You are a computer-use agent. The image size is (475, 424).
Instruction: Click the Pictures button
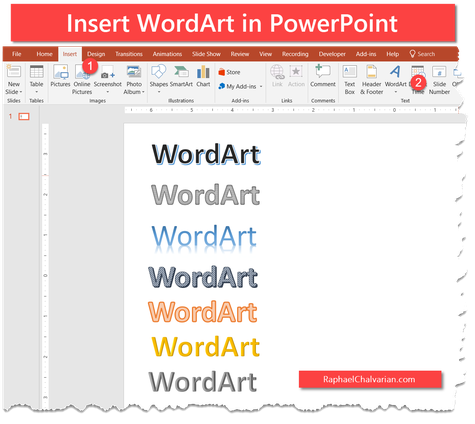pyautogui.click(x=60, y=76)
